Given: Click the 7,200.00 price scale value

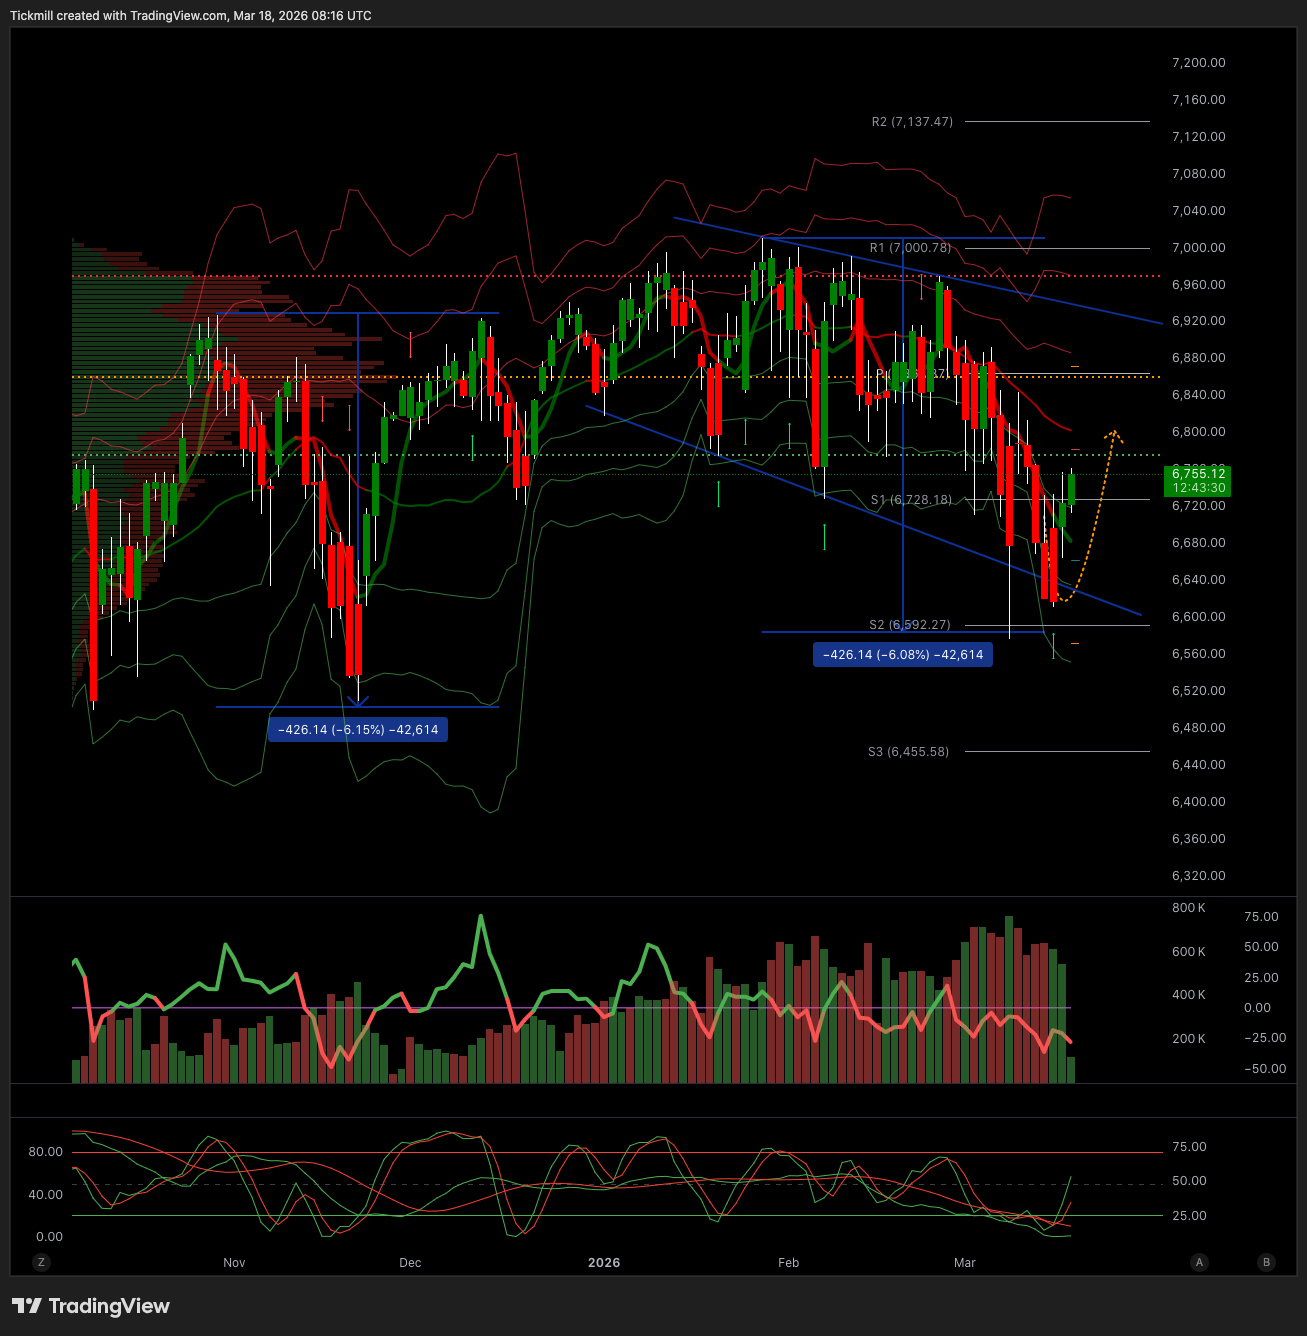Looking at the screenshot, I should [1198, 63].
